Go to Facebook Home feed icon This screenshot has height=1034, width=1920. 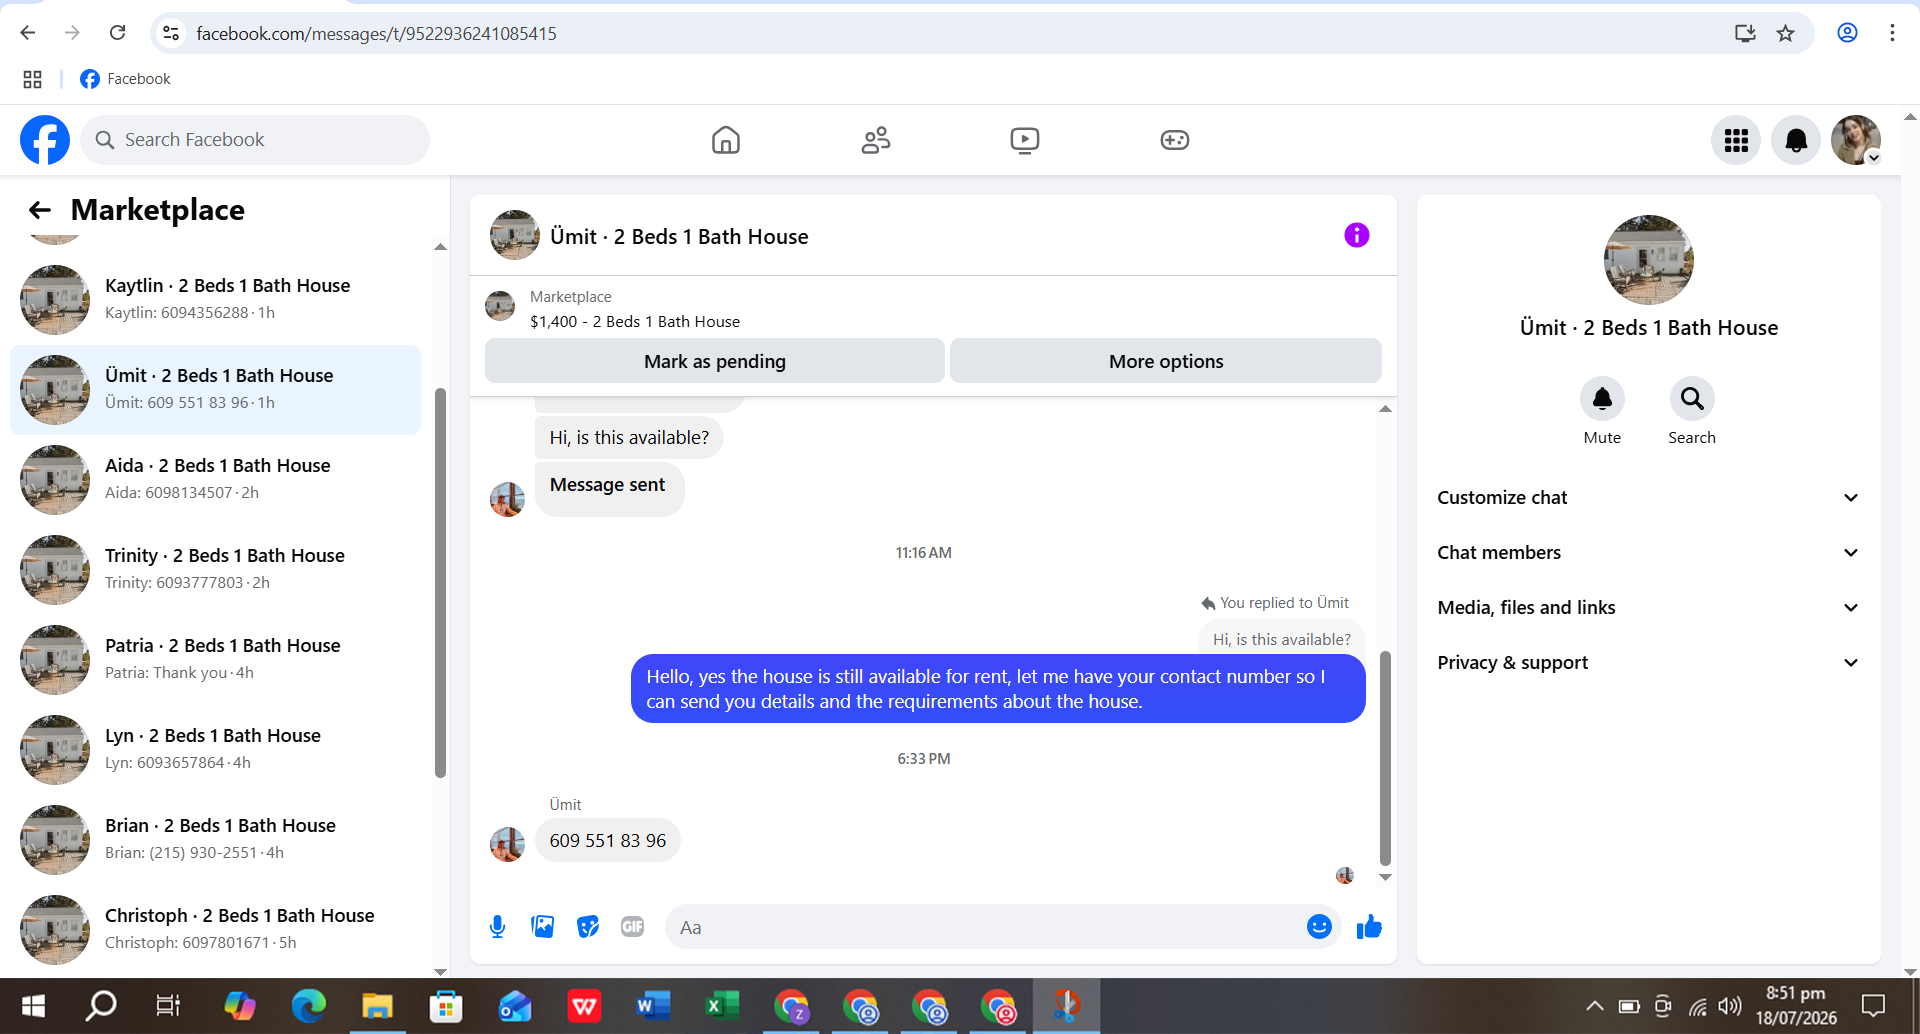pos(726,140)
